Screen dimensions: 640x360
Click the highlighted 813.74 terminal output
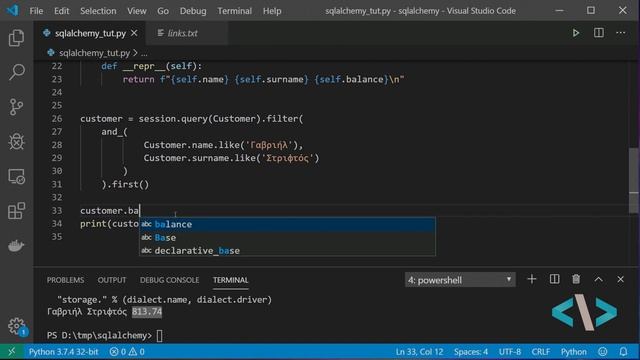(147, 312)
